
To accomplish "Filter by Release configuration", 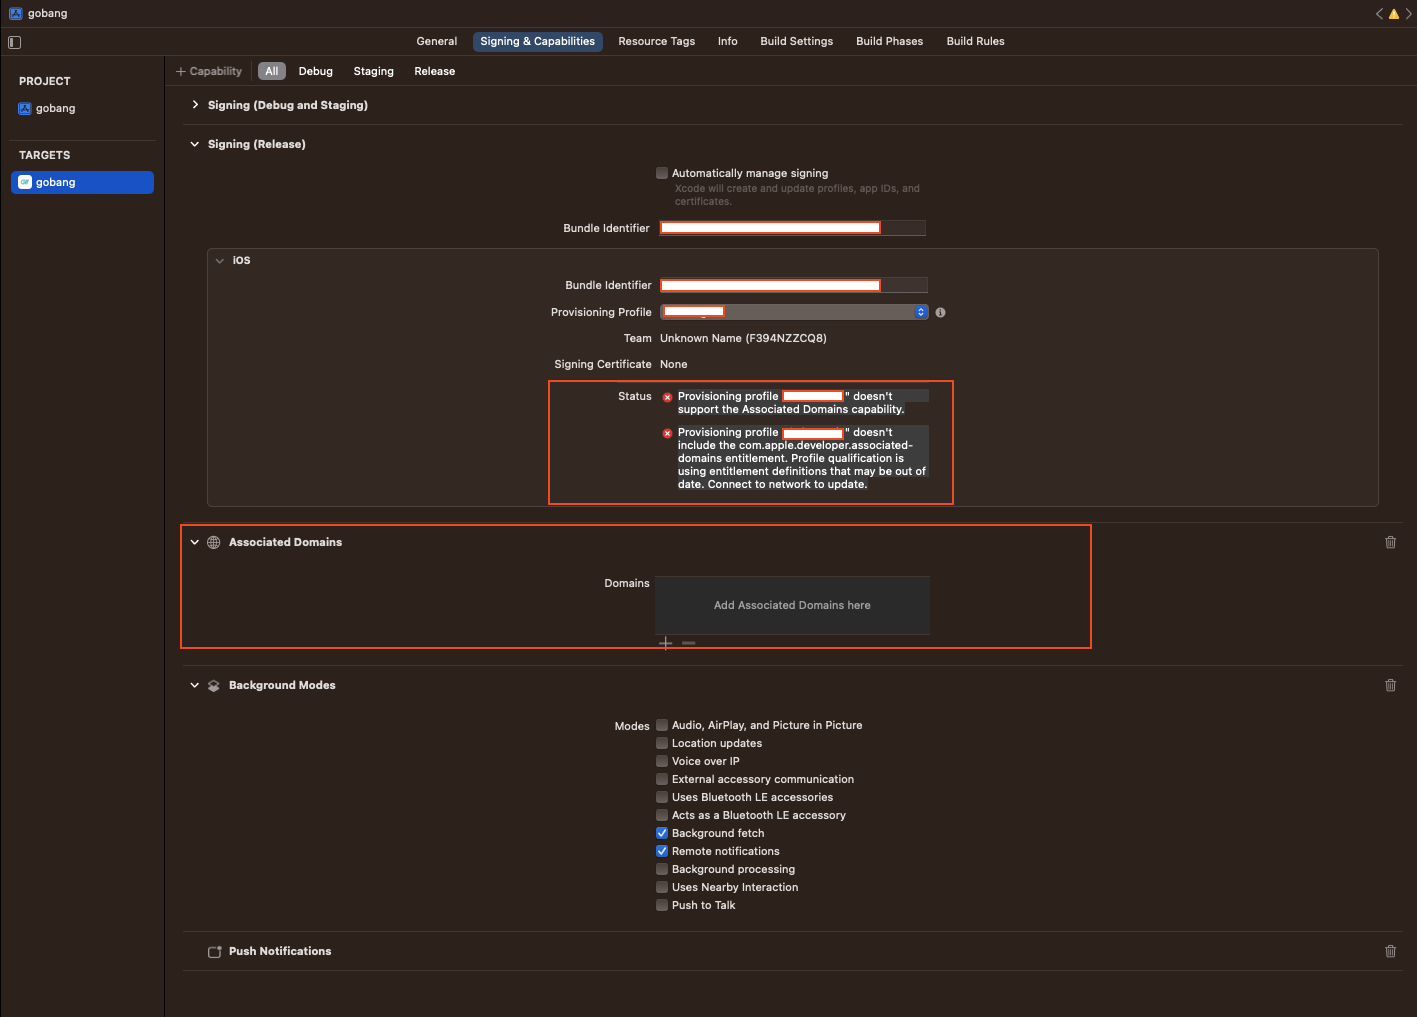I will tap(435, 71).
